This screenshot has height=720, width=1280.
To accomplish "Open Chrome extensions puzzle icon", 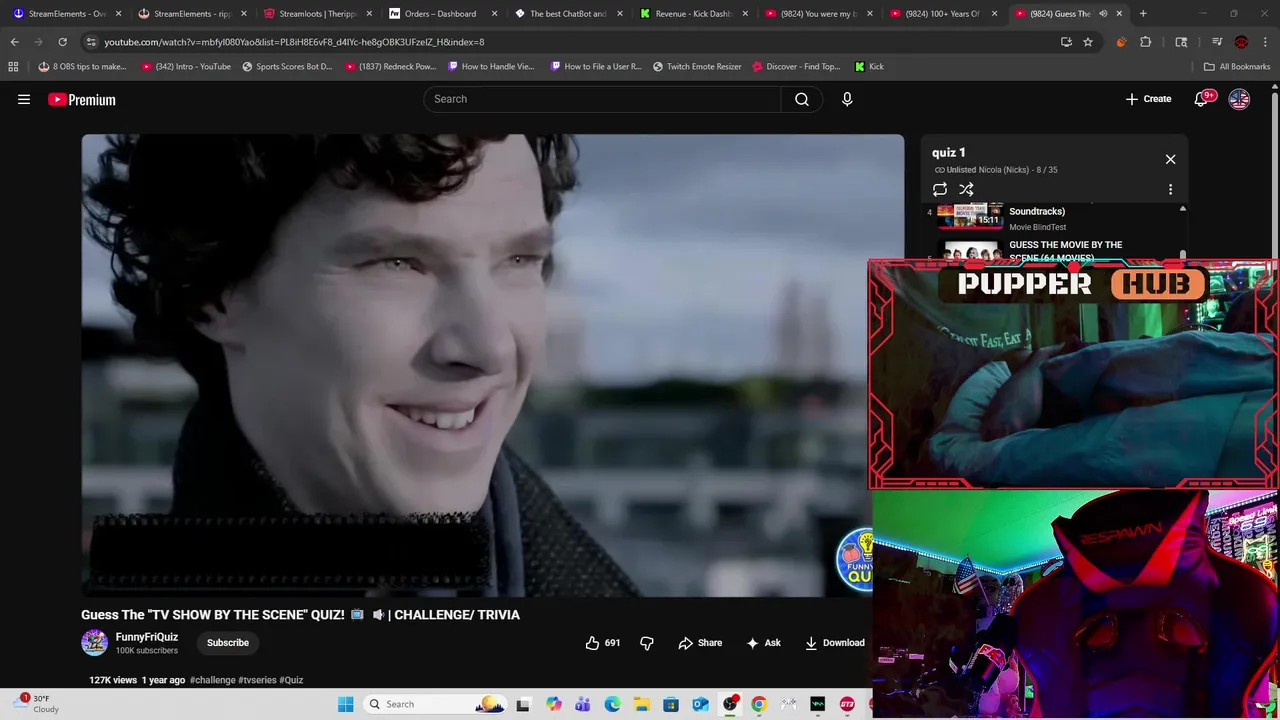I will tap(1146, 42).
